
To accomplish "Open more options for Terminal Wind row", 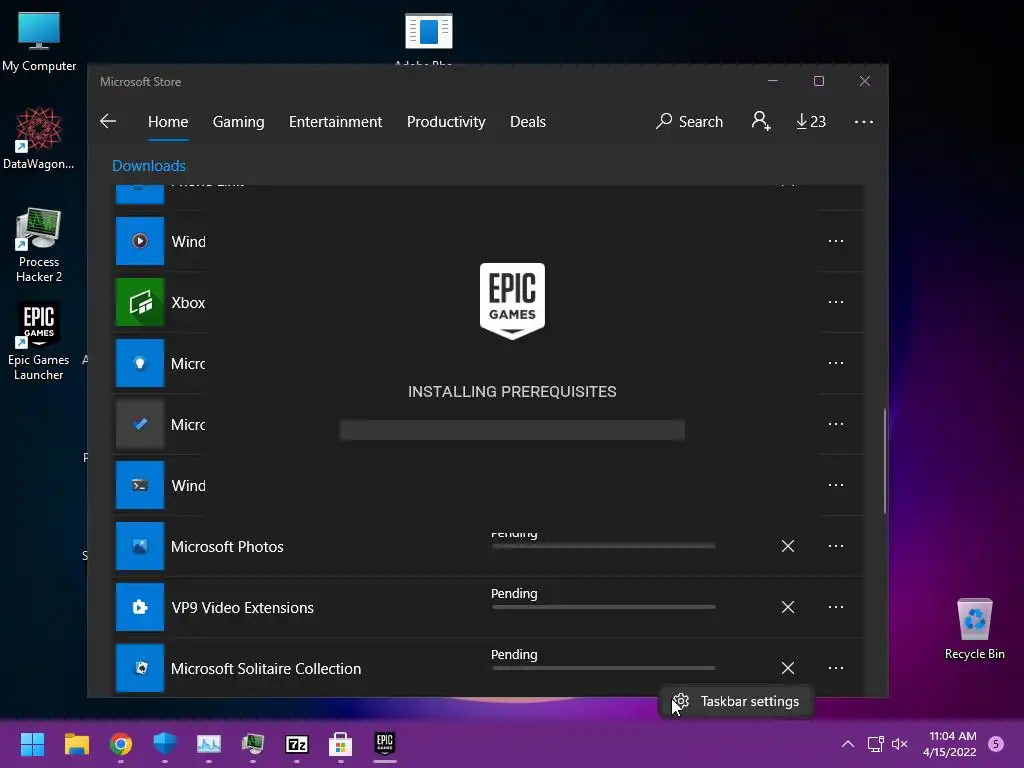I will coord(836,485).
